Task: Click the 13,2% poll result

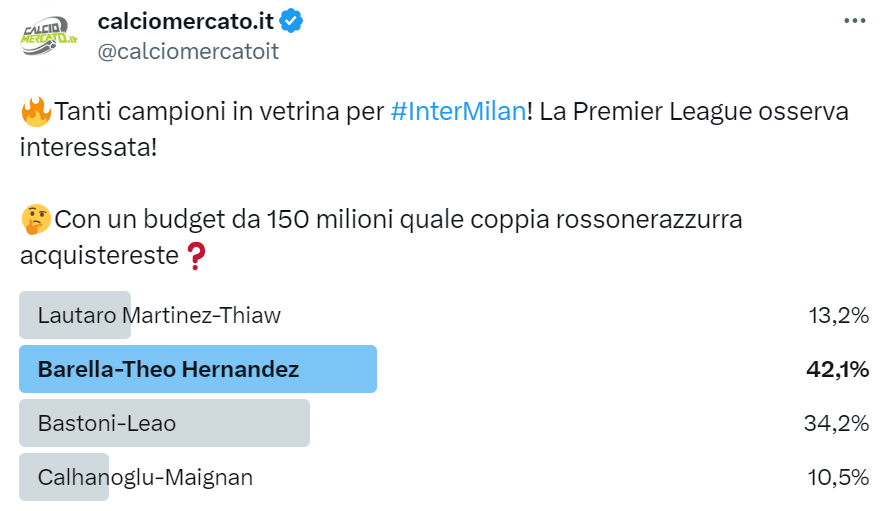Action: point(838,315)
